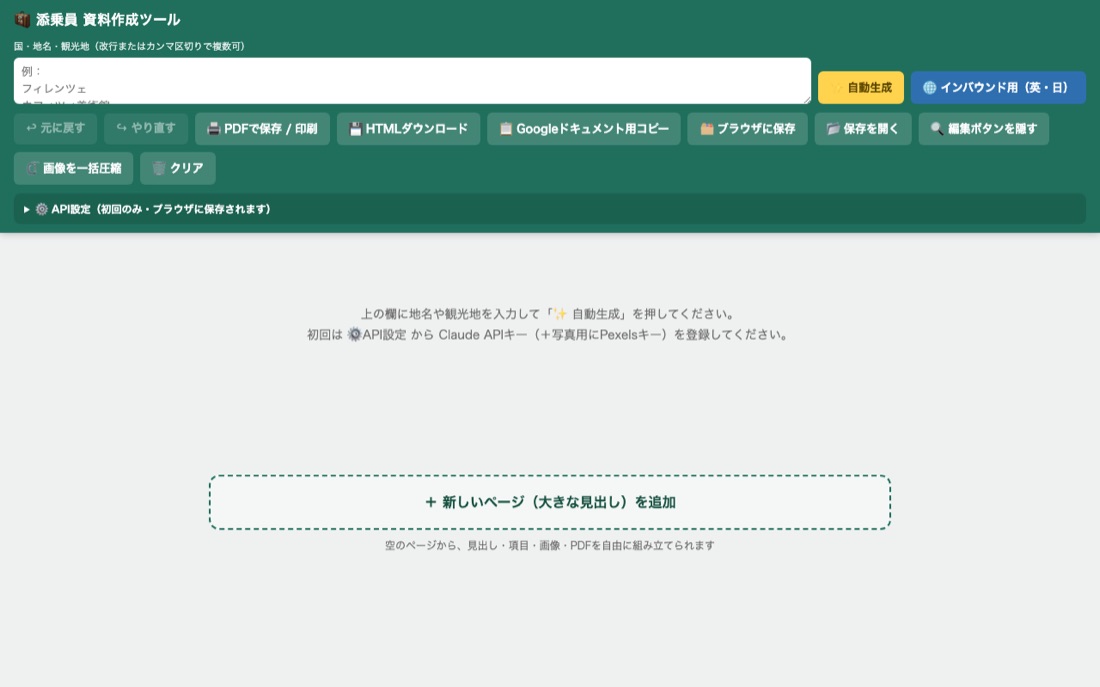Click the text mentioning Claude APIキー
The image size is (1100, 687).
point(548,335)
